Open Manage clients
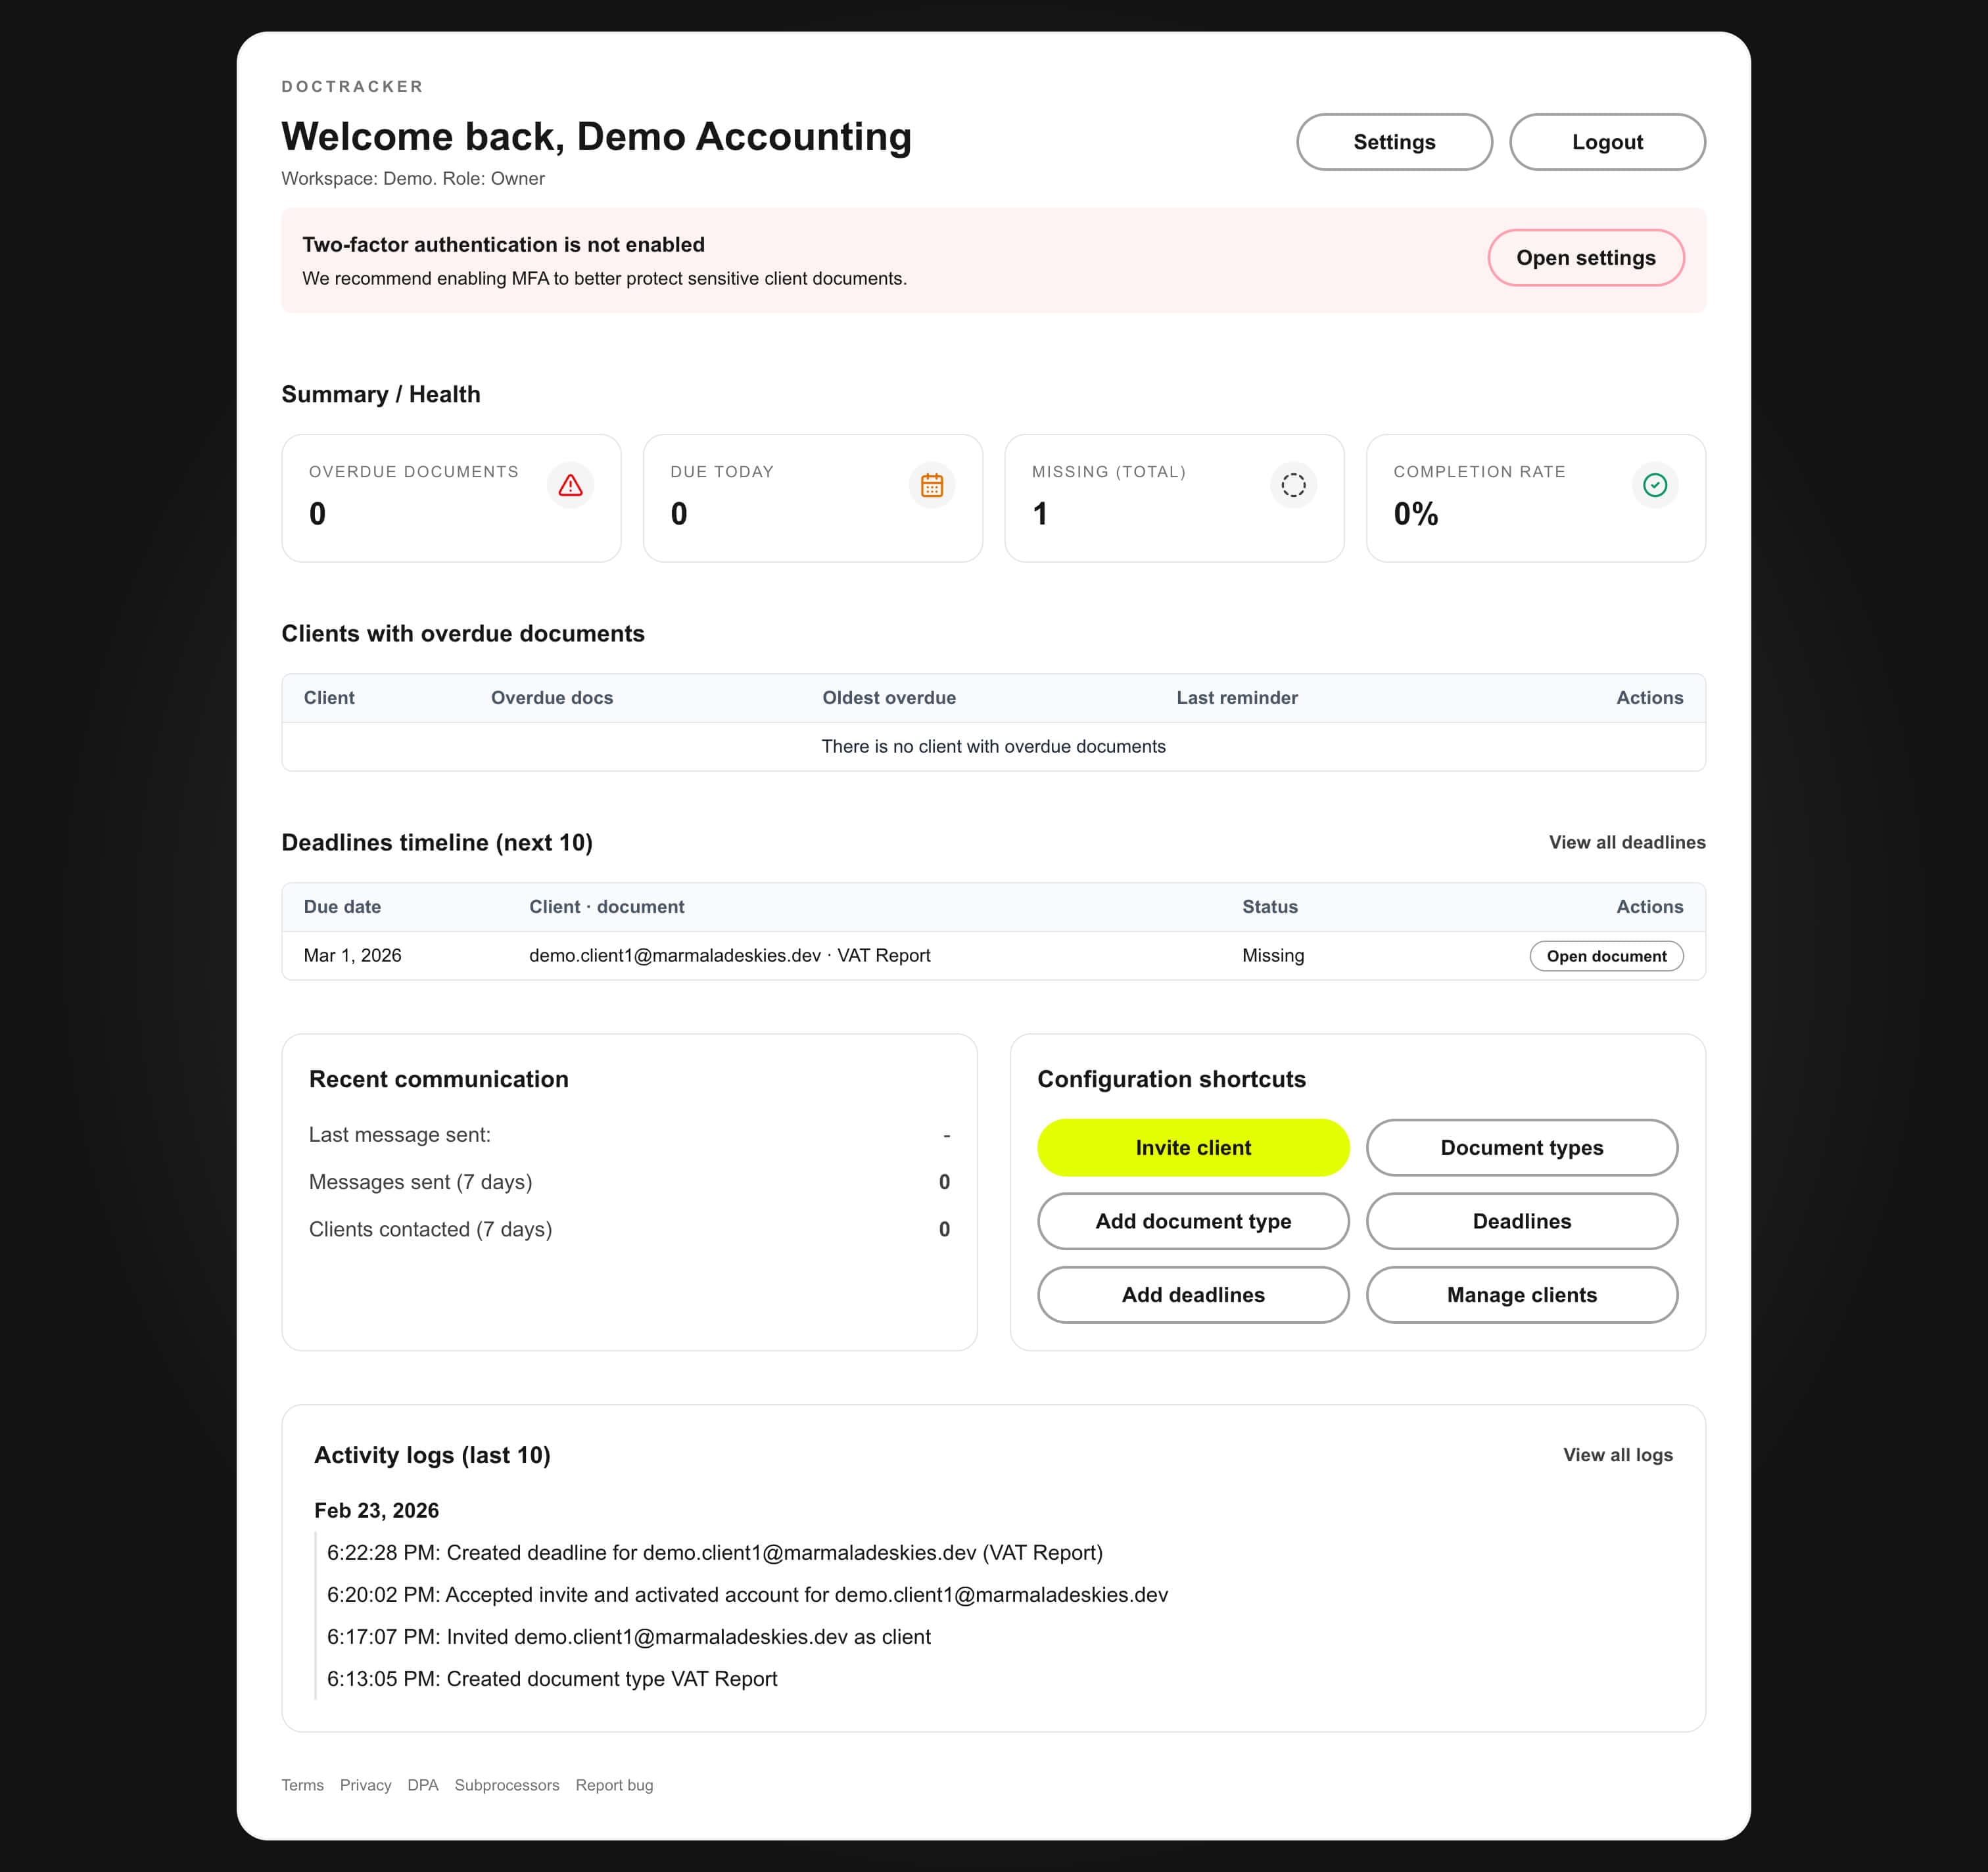The image size is (1988, 1872). pos(1521,1295)
